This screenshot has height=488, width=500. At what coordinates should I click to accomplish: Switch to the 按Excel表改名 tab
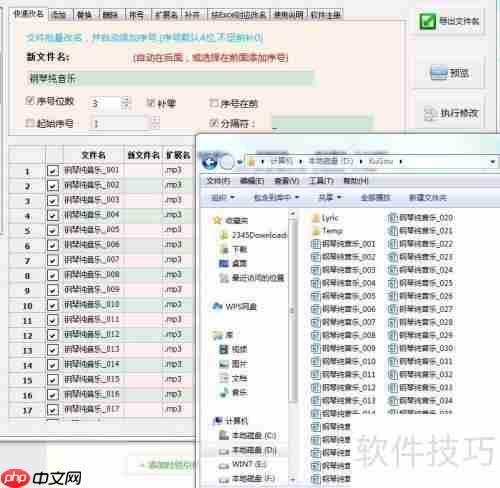tap(239, 15)
